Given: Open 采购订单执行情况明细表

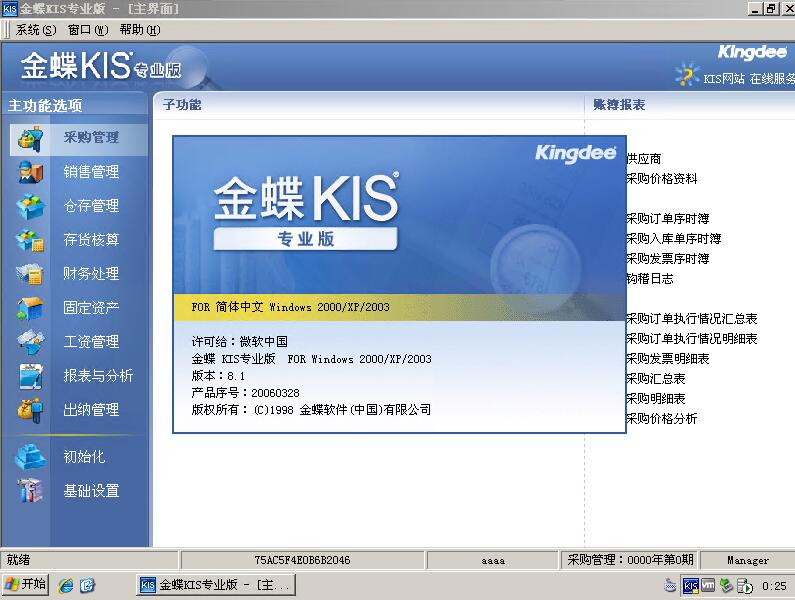Looking at the screenshot, I should pyautogui.click(x=692, y=338).
